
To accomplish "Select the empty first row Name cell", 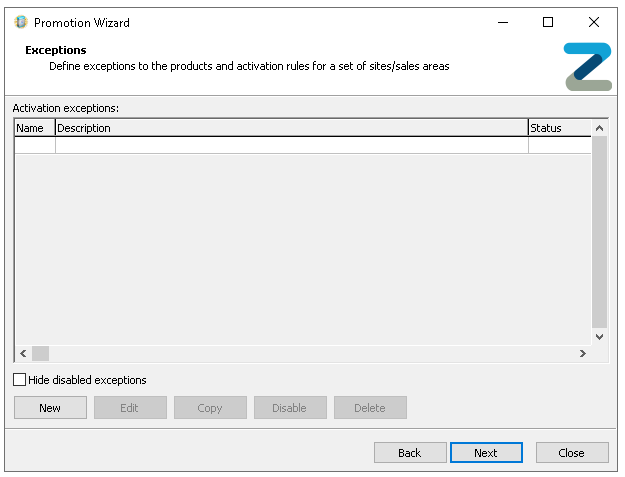I will coord(34,145).
